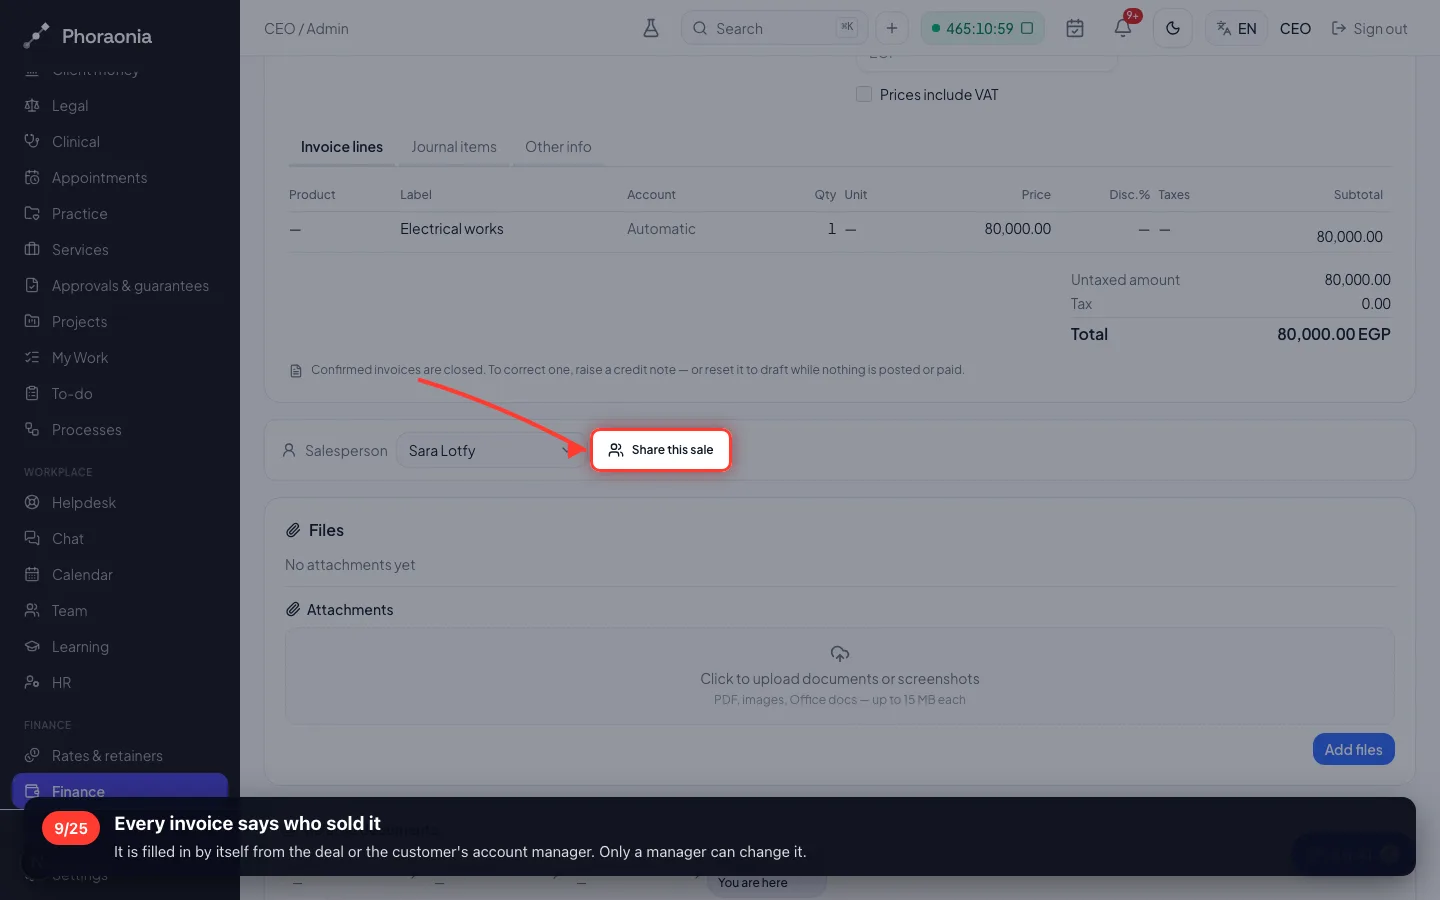Click the plus quick-add button
The image size is (1440, 900).
892,28
